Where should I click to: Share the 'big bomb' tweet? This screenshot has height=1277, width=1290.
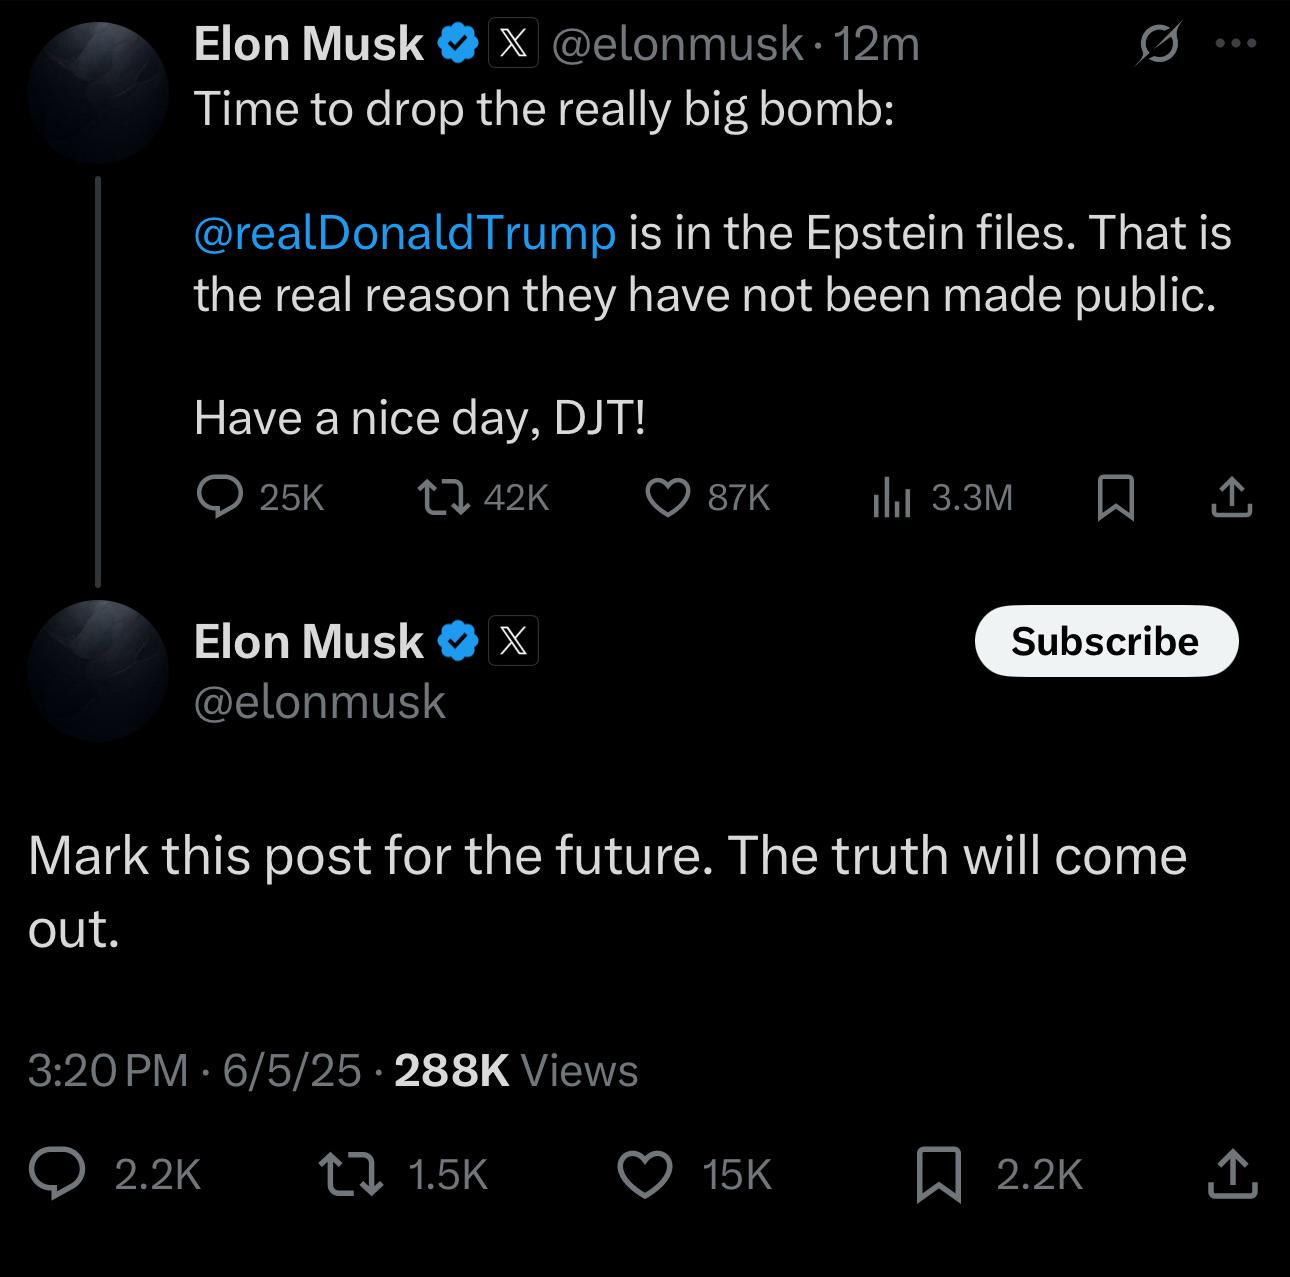(x=1231, y=497)
